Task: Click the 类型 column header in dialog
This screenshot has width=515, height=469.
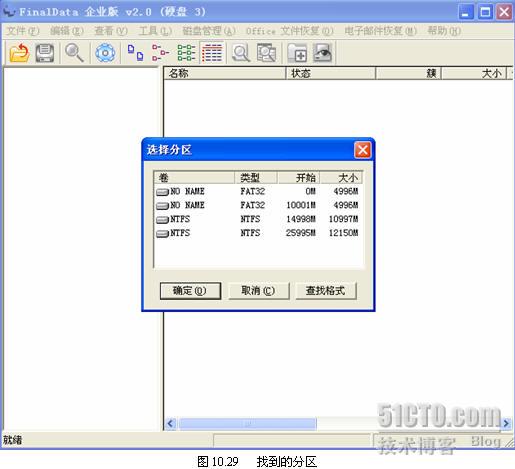Action: coord(256,178)
